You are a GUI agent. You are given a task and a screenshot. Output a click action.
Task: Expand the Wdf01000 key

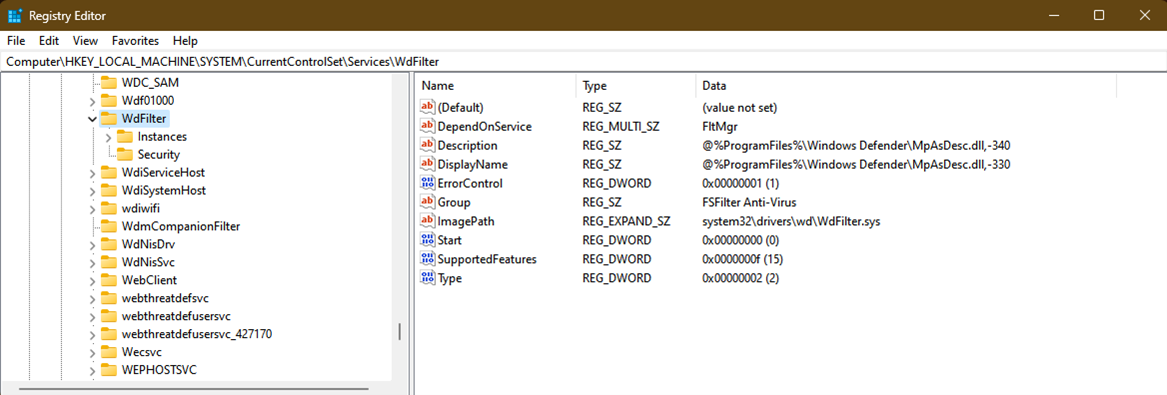92,100
